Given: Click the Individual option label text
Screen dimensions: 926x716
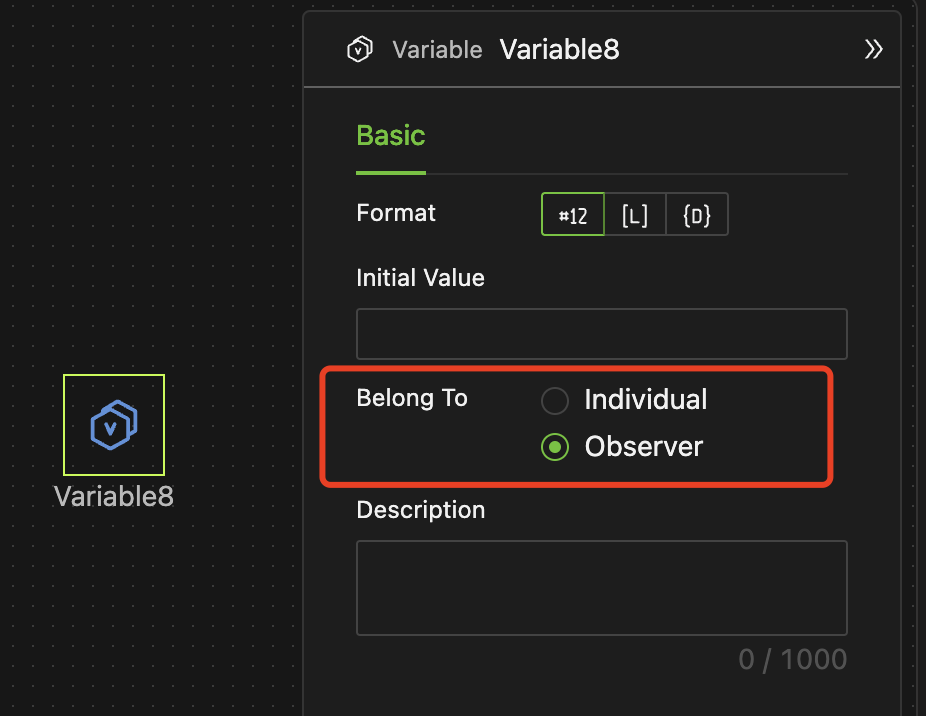Looking at the screenshot, I should tap(645, 400).
